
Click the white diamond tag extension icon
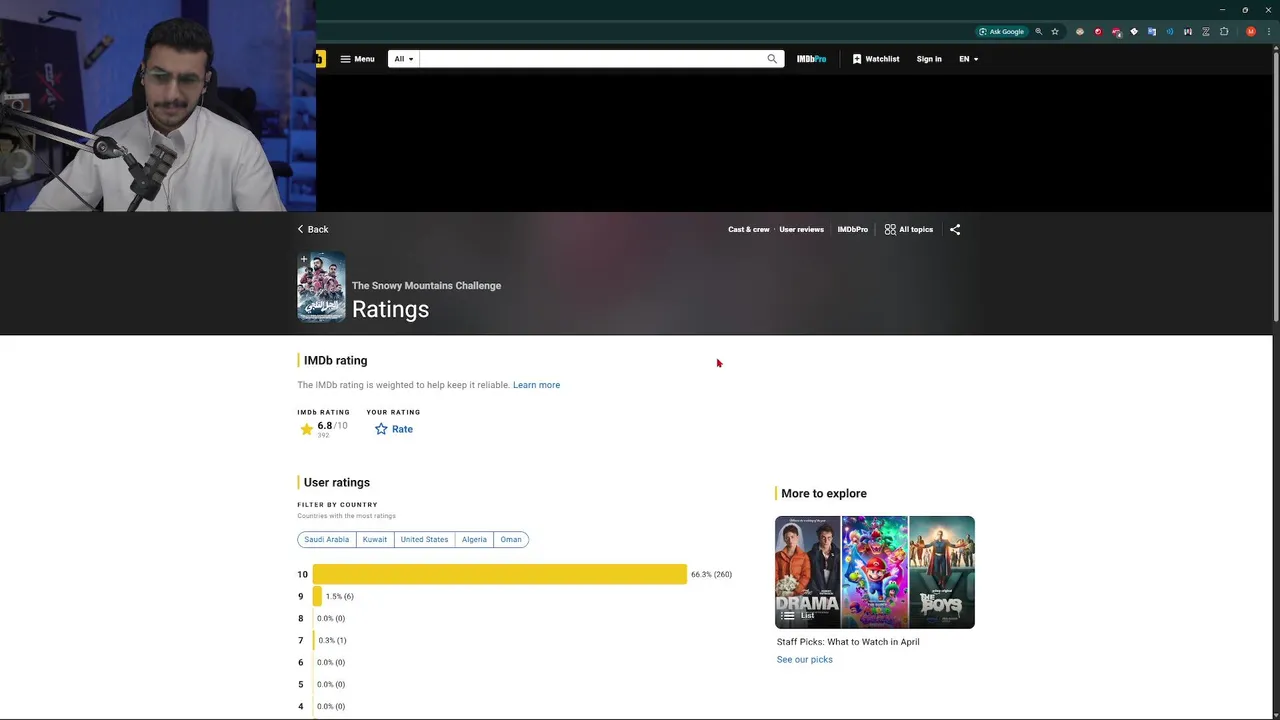point(1134,32)
